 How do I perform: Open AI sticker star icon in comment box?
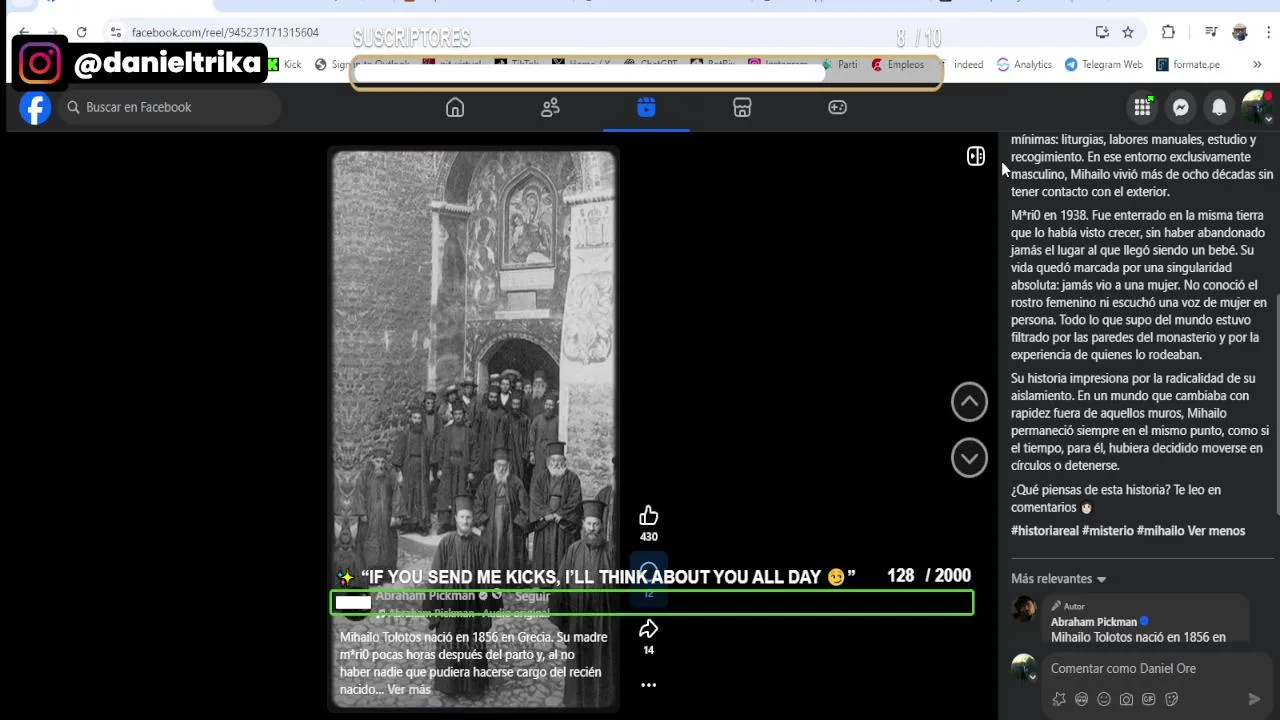click(1059, 699)
